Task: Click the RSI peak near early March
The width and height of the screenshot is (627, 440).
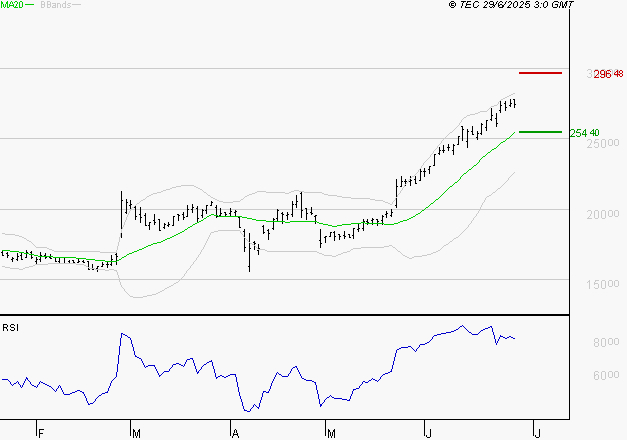Action: click(x=124, y=334)
